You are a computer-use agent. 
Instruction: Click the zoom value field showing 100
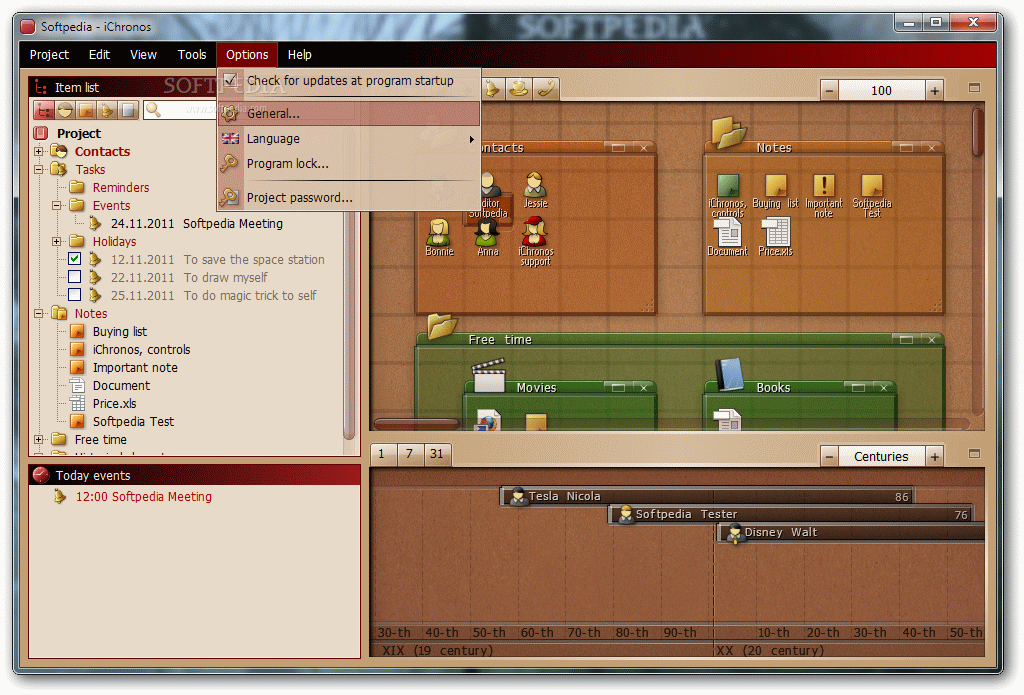[x=882, y=90]
